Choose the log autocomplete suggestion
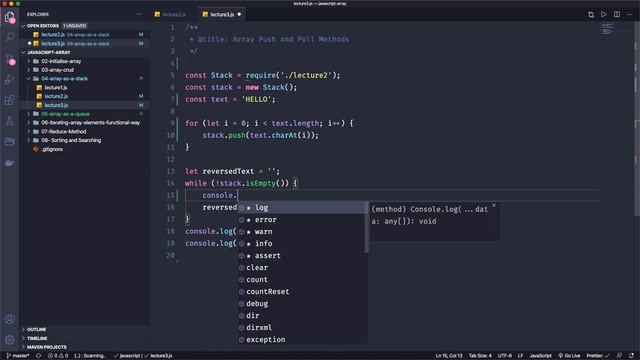This screenshot has width=640, height=360. click(302, 208)
